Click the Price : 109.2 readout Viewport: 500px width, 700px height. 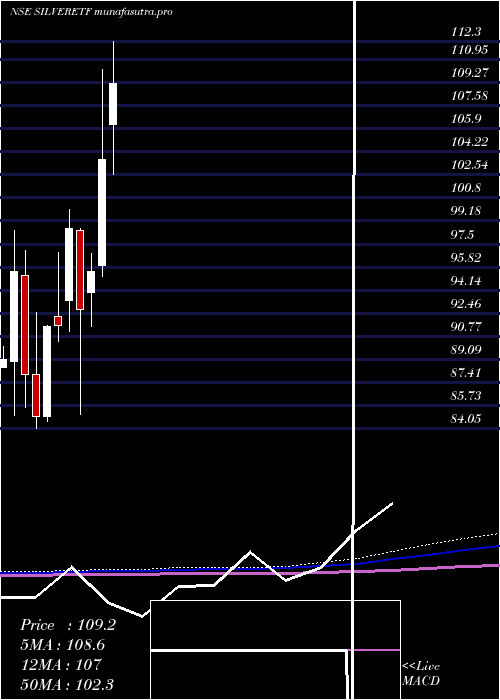(68, 625)
